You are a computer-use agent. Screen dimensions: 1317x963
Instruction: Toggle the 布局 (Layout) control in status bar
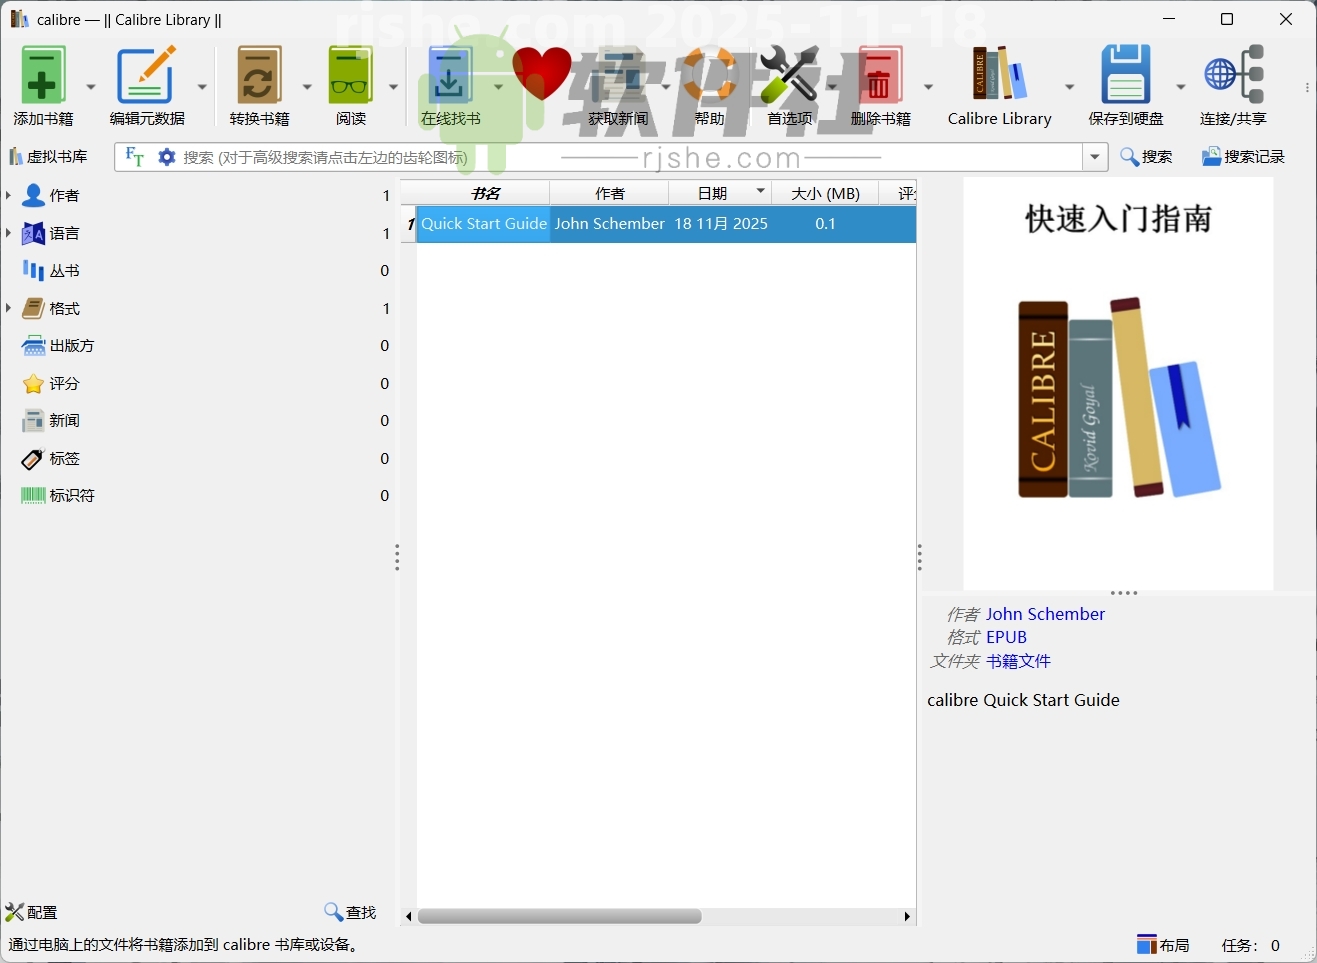coord(1163,944)
